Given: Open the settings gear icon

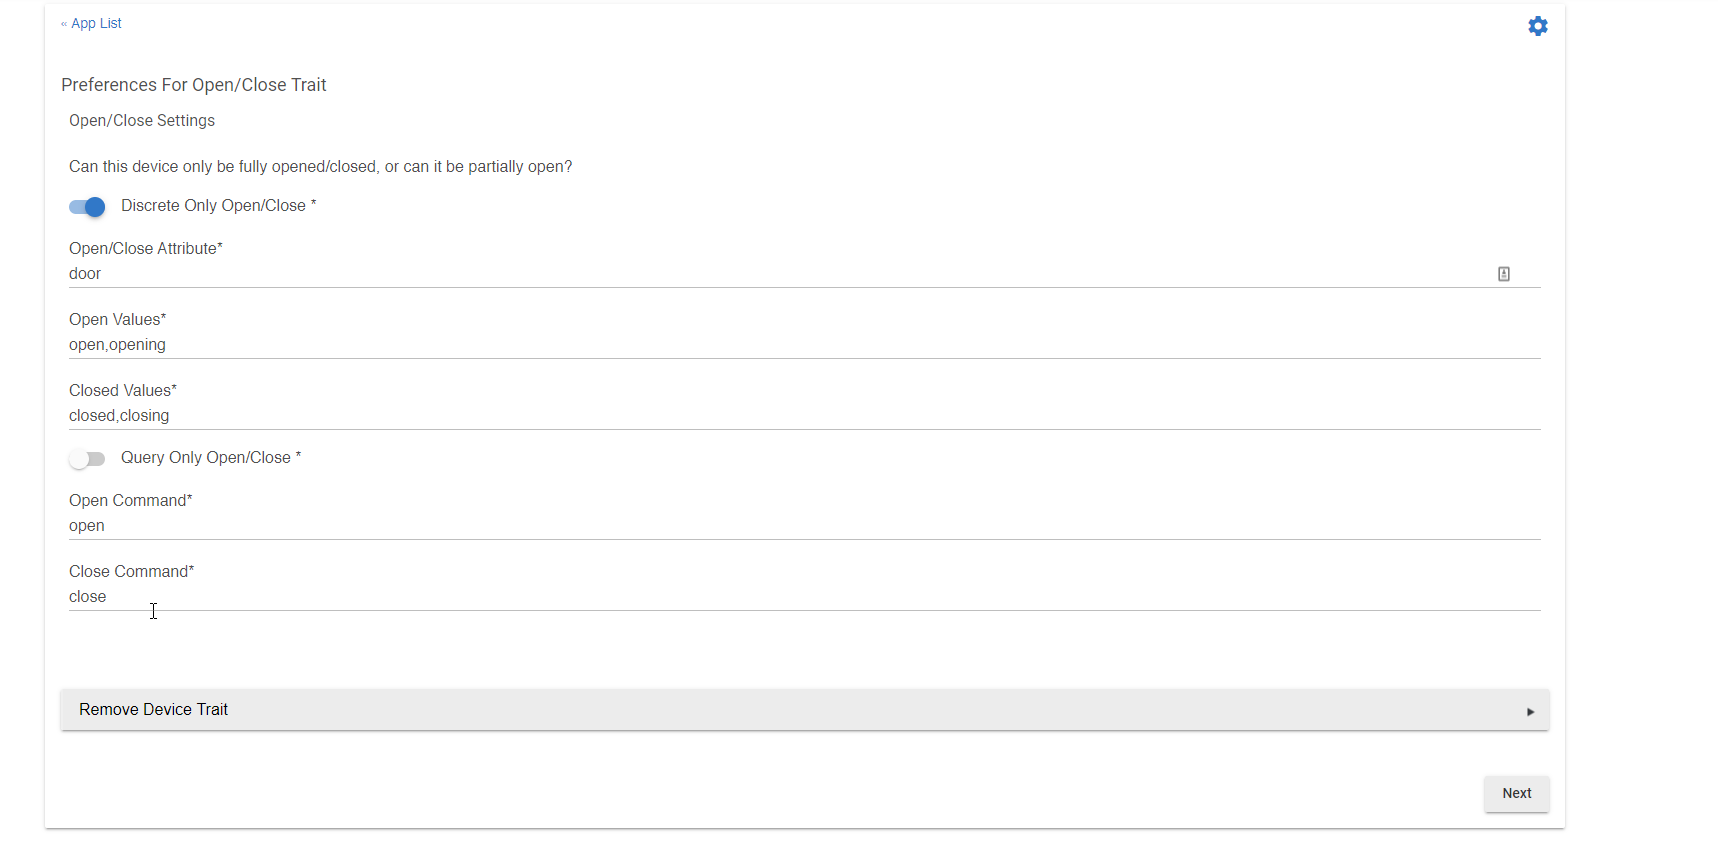Looking at the screenshot, I should pos(1537,26).
